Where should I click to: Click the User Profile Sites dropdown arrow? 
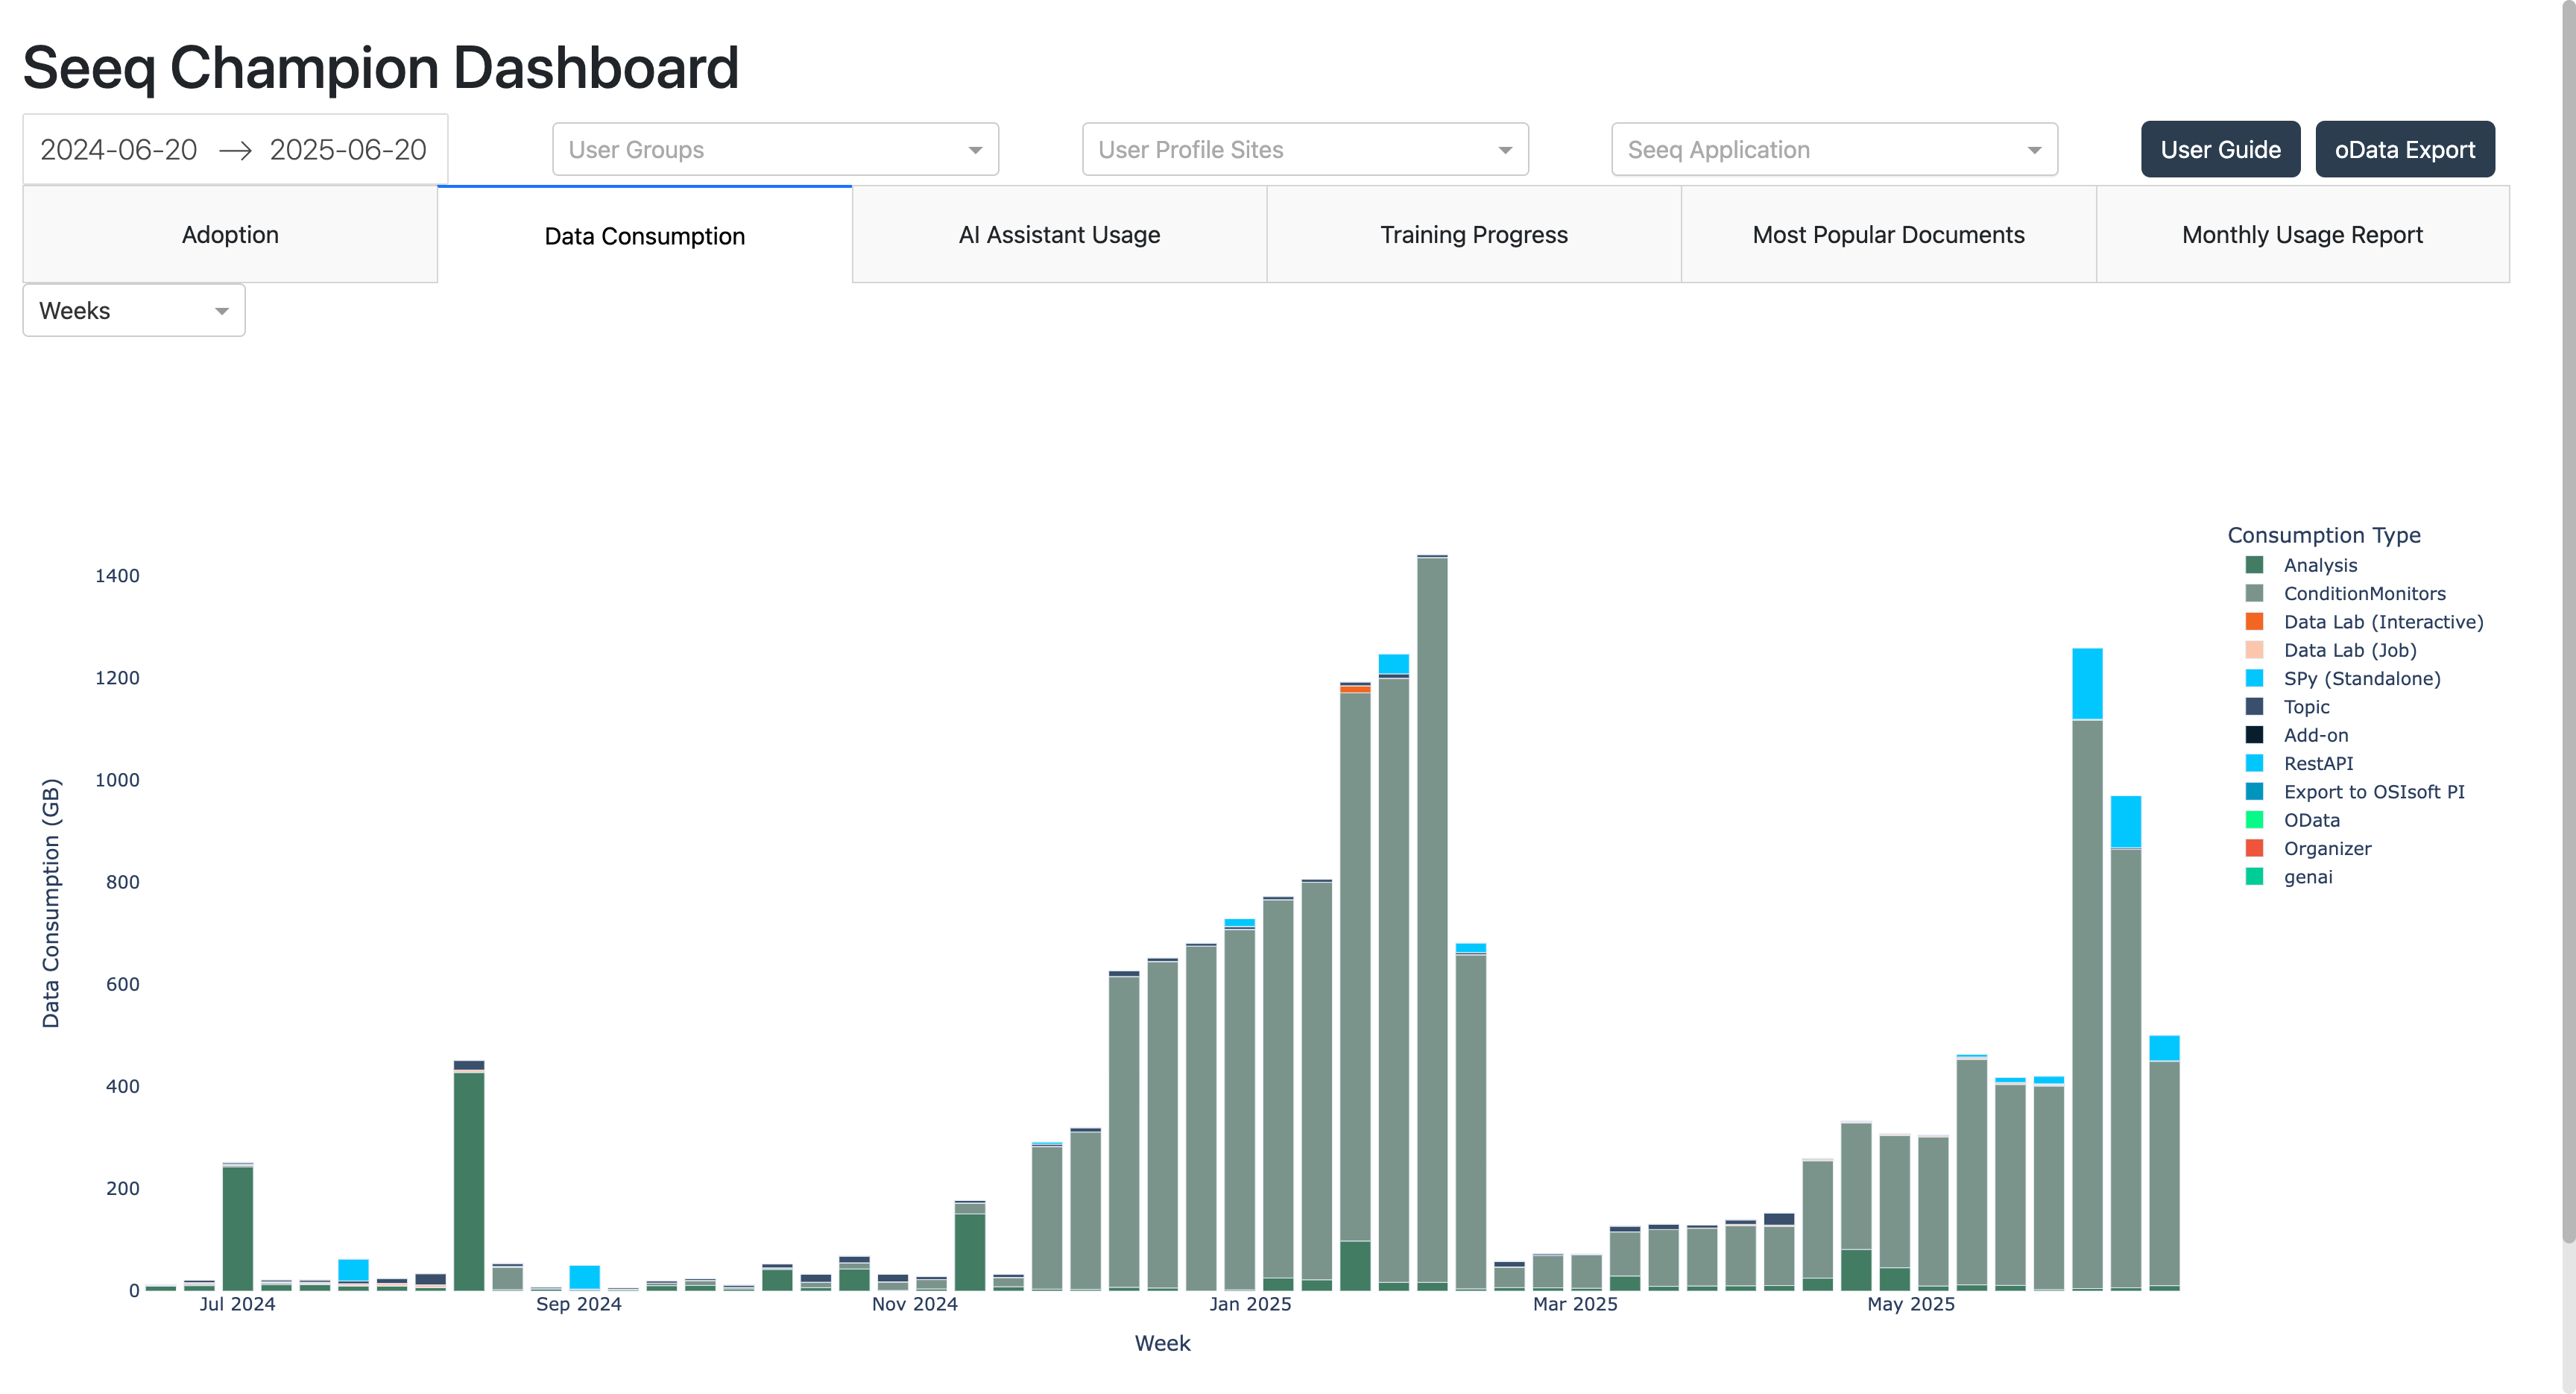point(1505,151)
